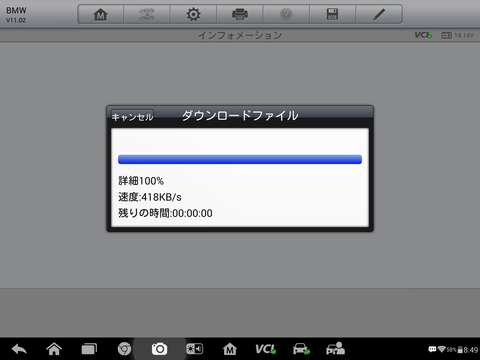Click the インフォメーション header title
The height and width of the screenshot is (360, 480).
pos(240,35)
